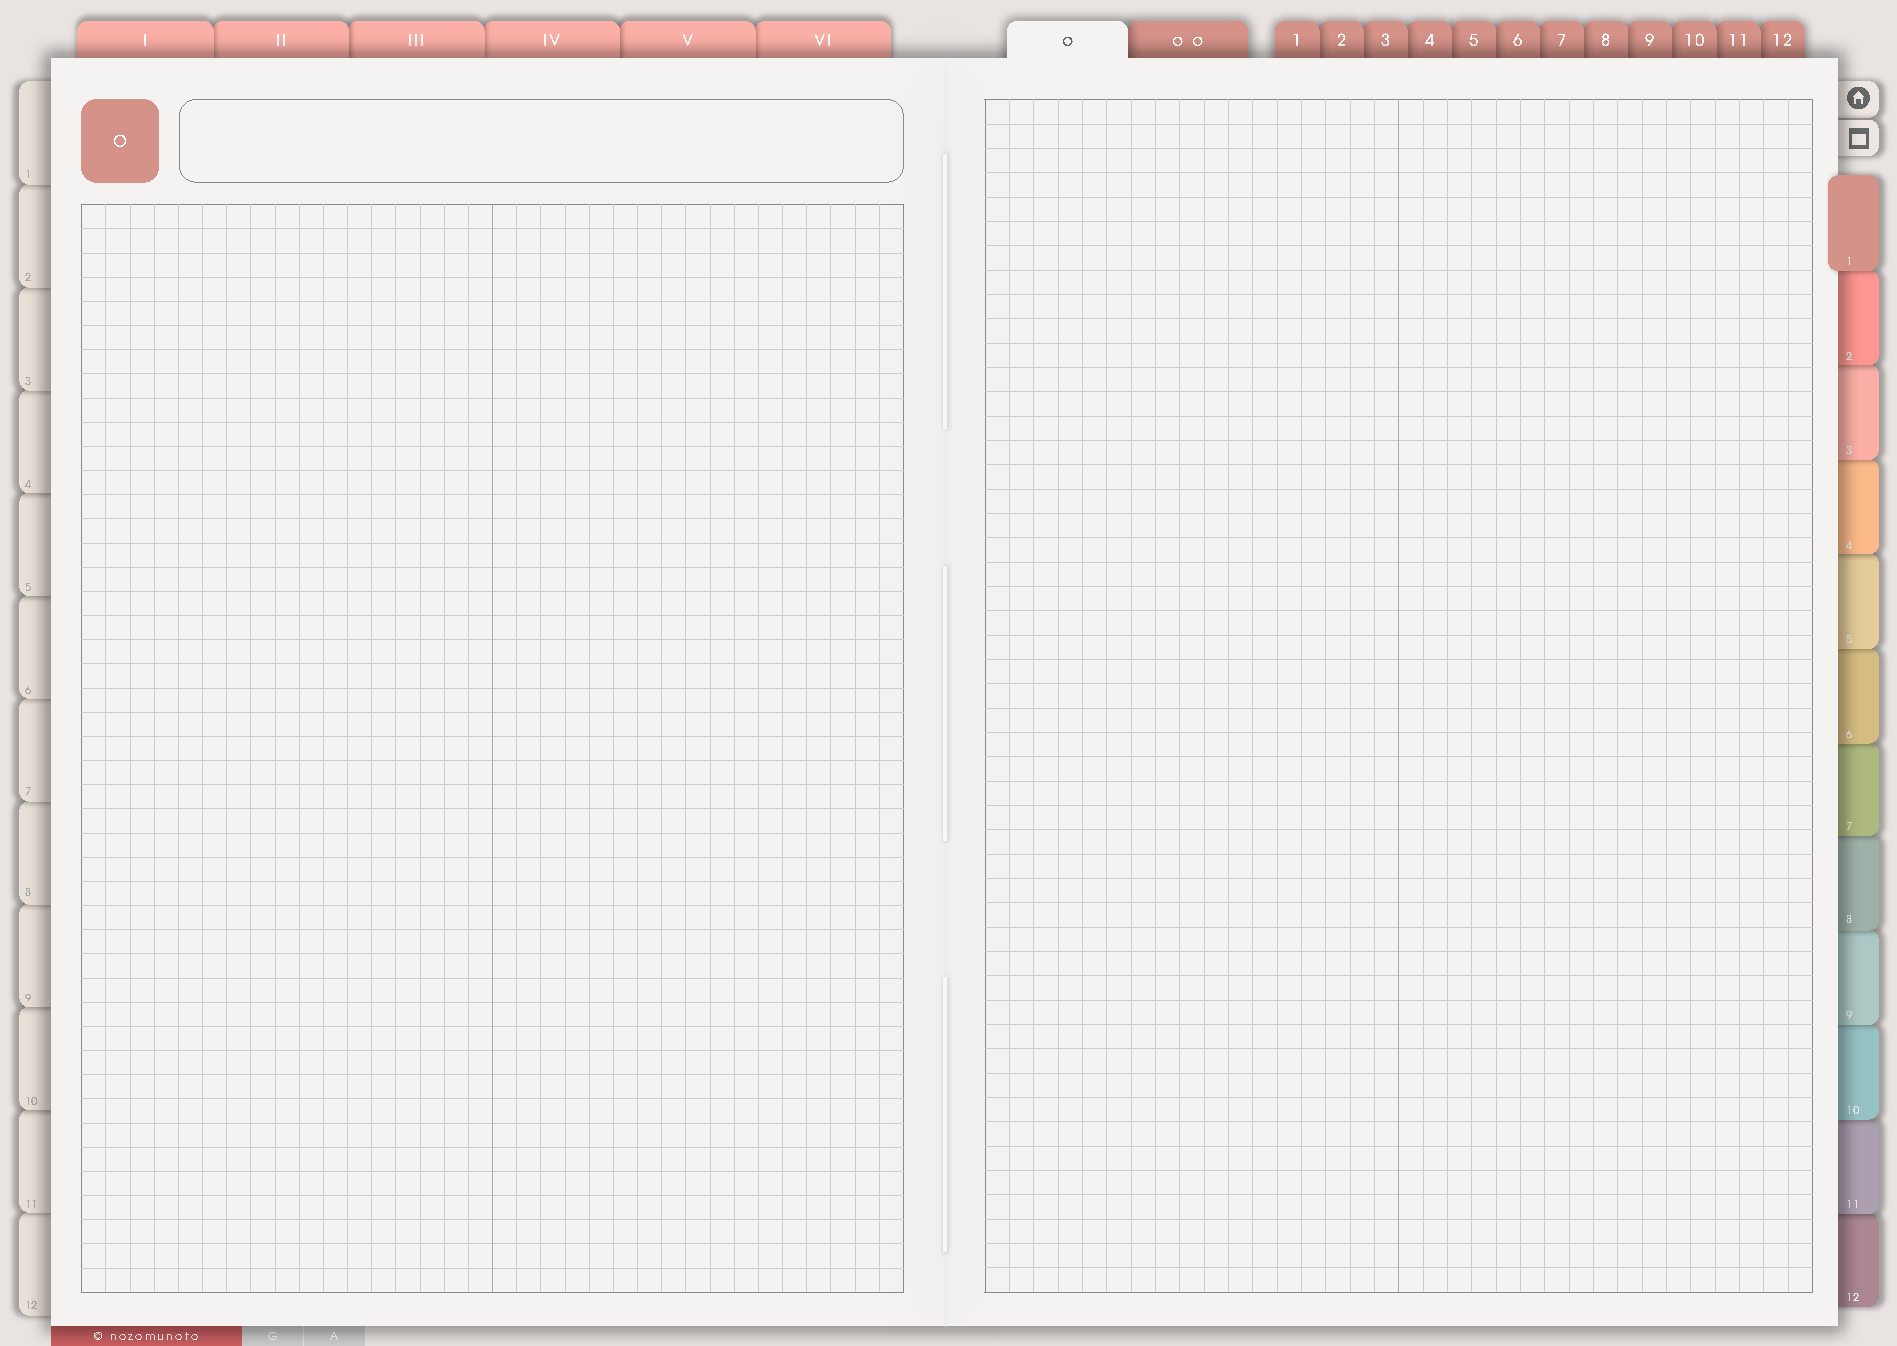Select right side tan tab 6
This screenshot has width=1897, height=1346.
1859,696
